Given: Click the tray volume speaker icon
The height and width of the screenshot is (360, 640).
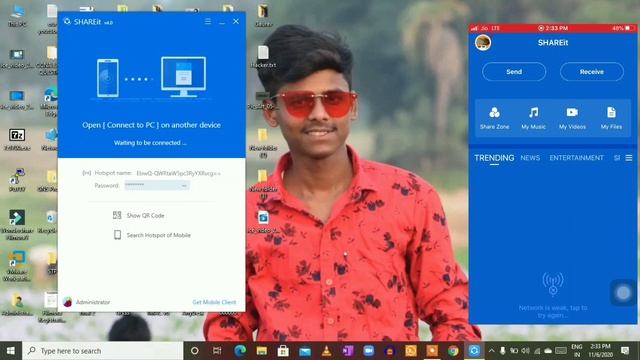Looking at the screenshot, I should pos(525,351).
